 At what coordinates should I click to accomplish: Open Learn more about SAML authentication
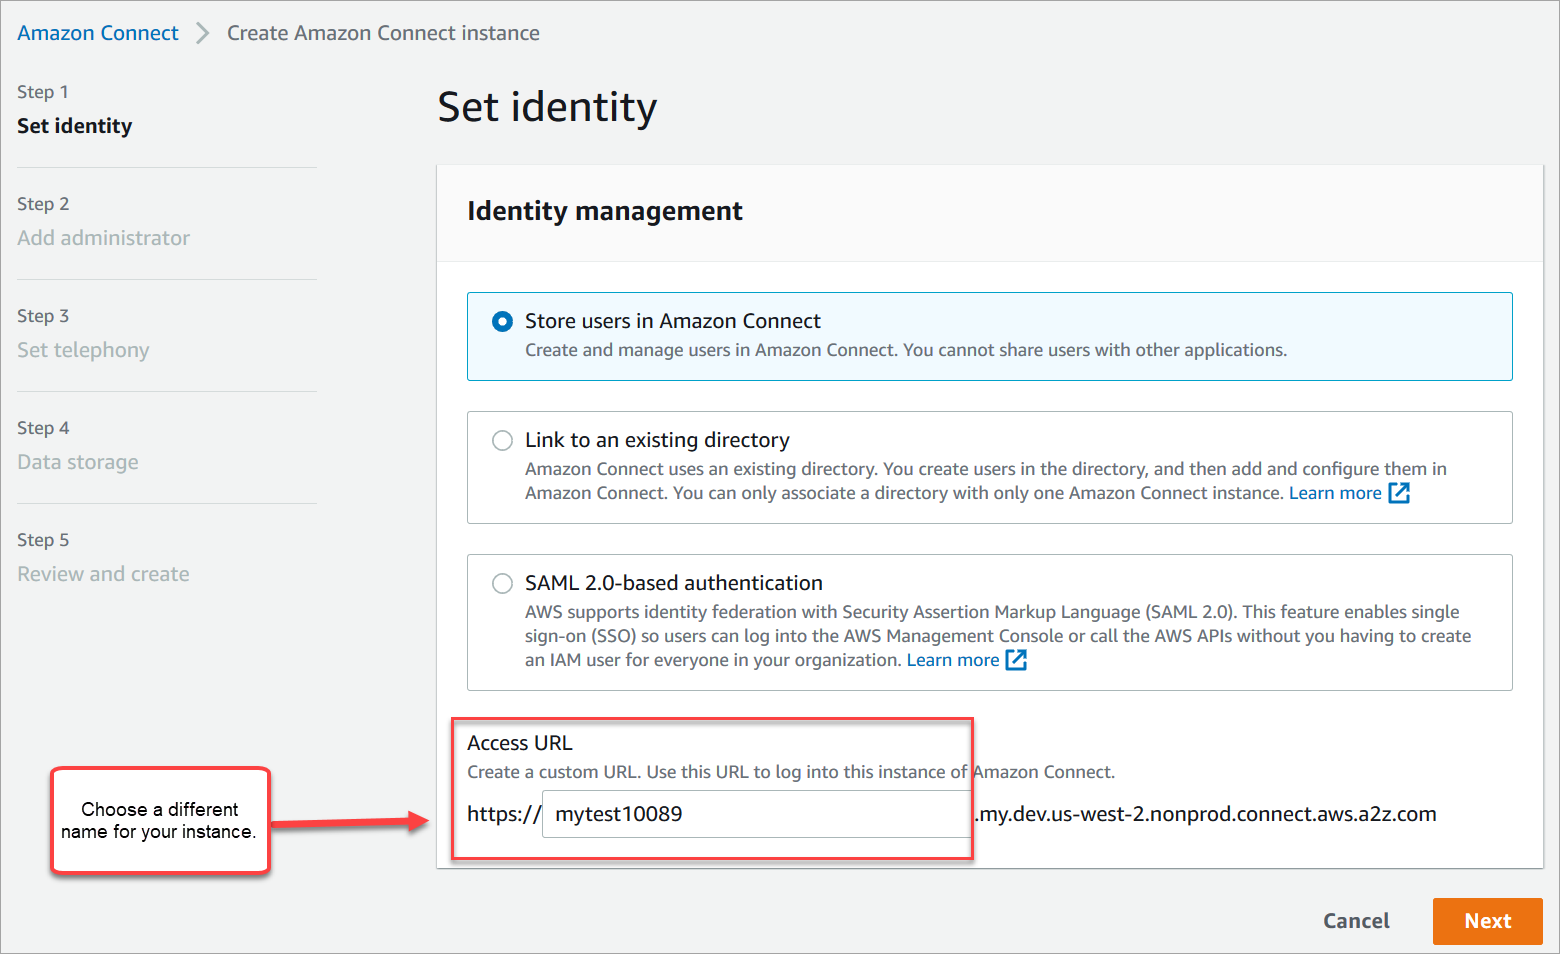(952, 659)
